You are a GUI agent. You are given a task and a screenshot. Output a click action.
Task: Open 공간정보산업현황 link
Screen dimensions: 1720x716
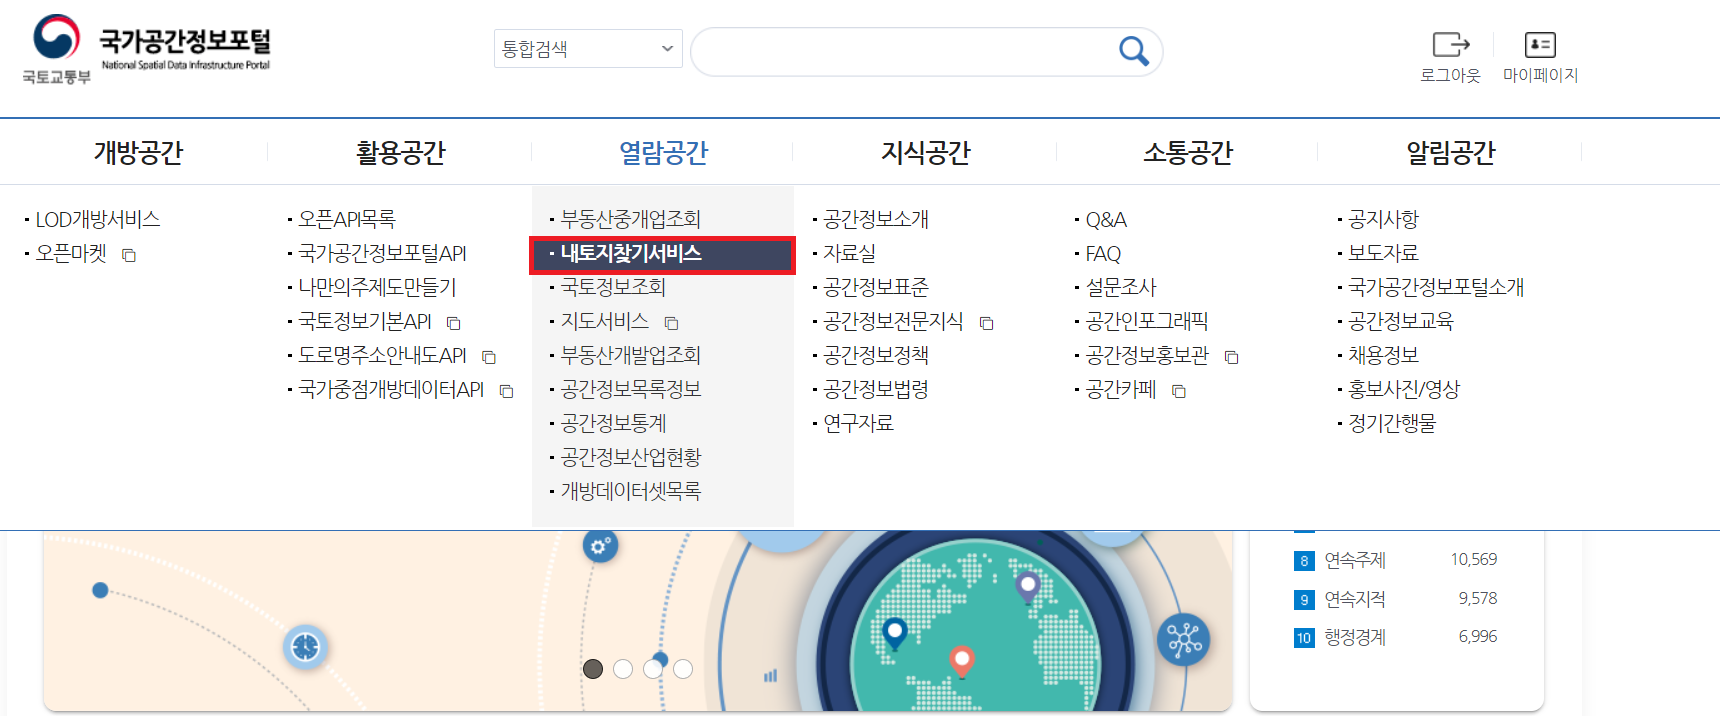click(631, 457)
